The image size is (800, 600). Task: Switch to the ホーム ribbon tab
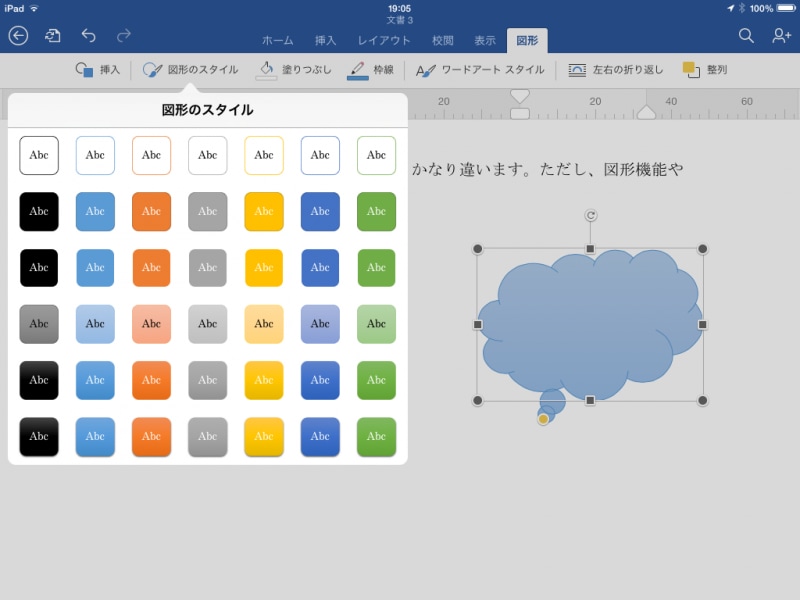coord(277,41)
